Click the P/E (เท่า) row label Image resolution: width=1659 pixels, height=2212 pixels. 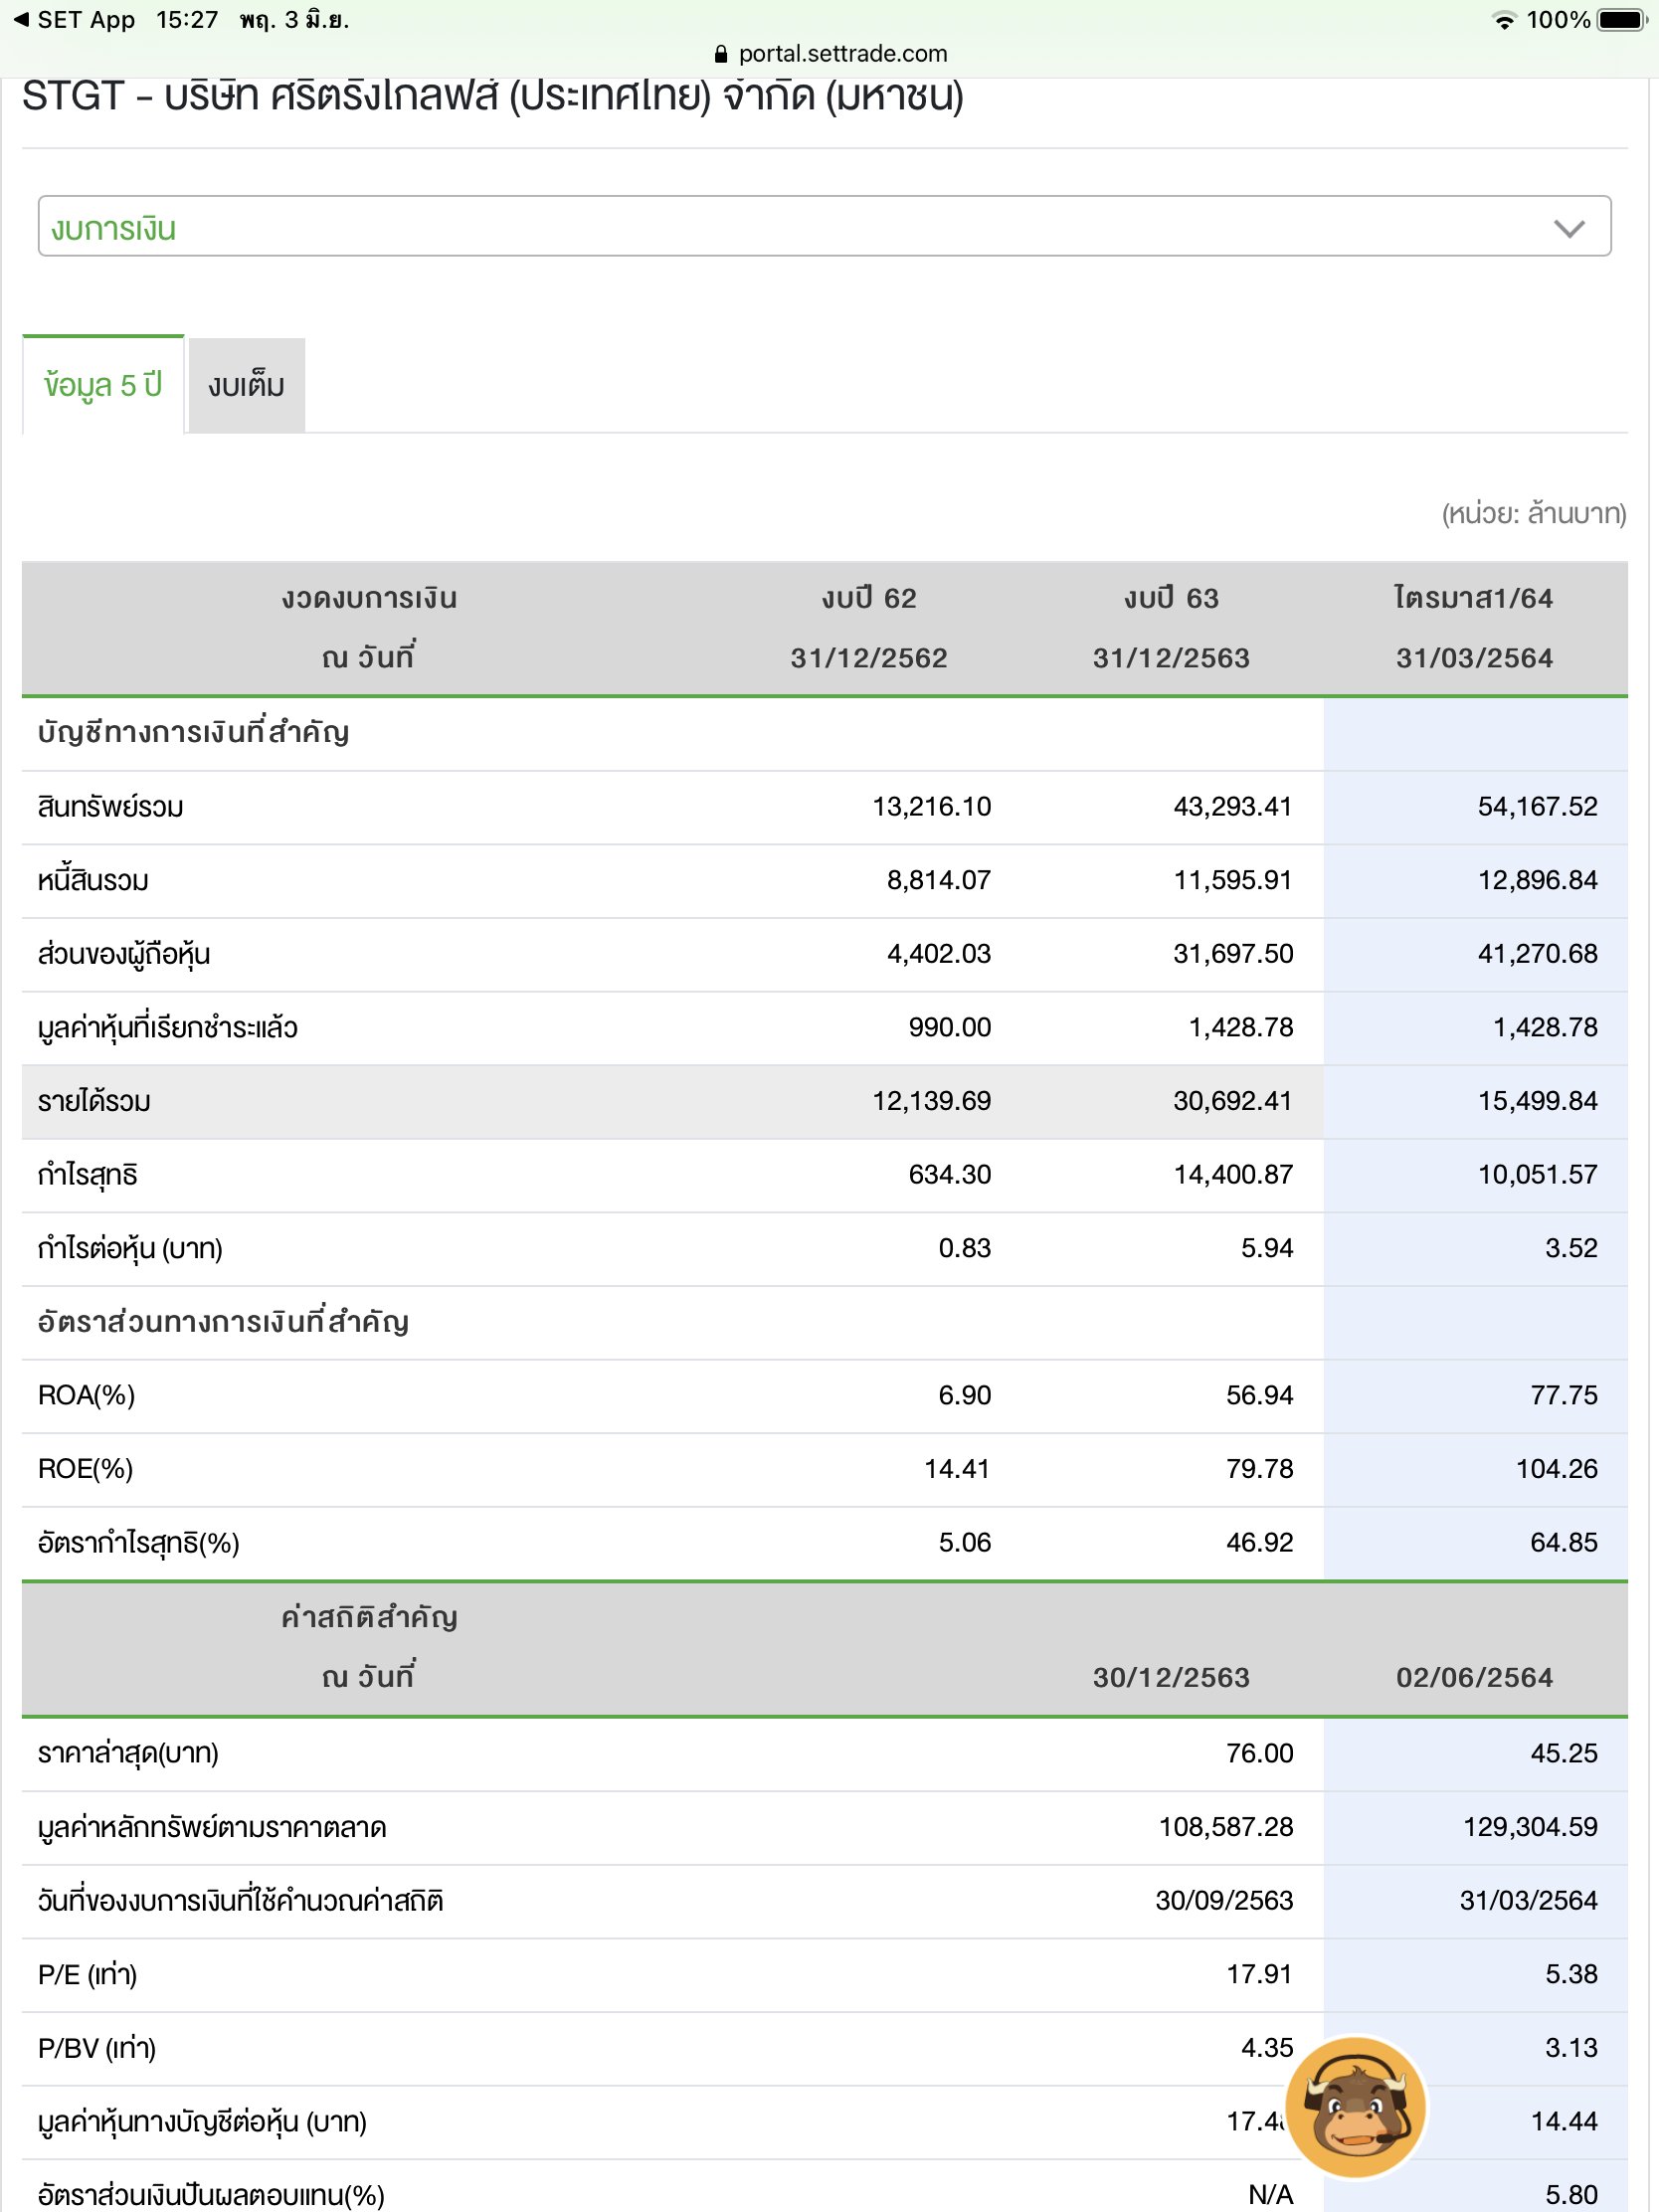87,1974
